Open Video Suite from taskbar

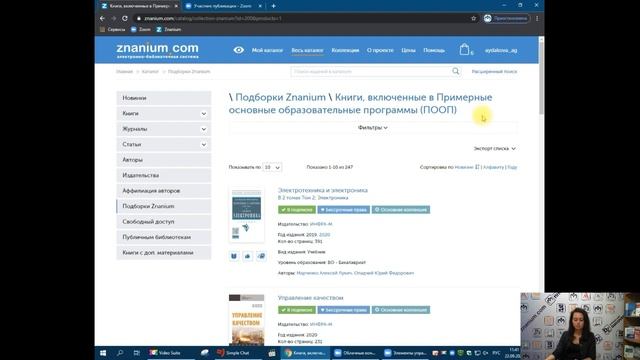tap(165, 353)
